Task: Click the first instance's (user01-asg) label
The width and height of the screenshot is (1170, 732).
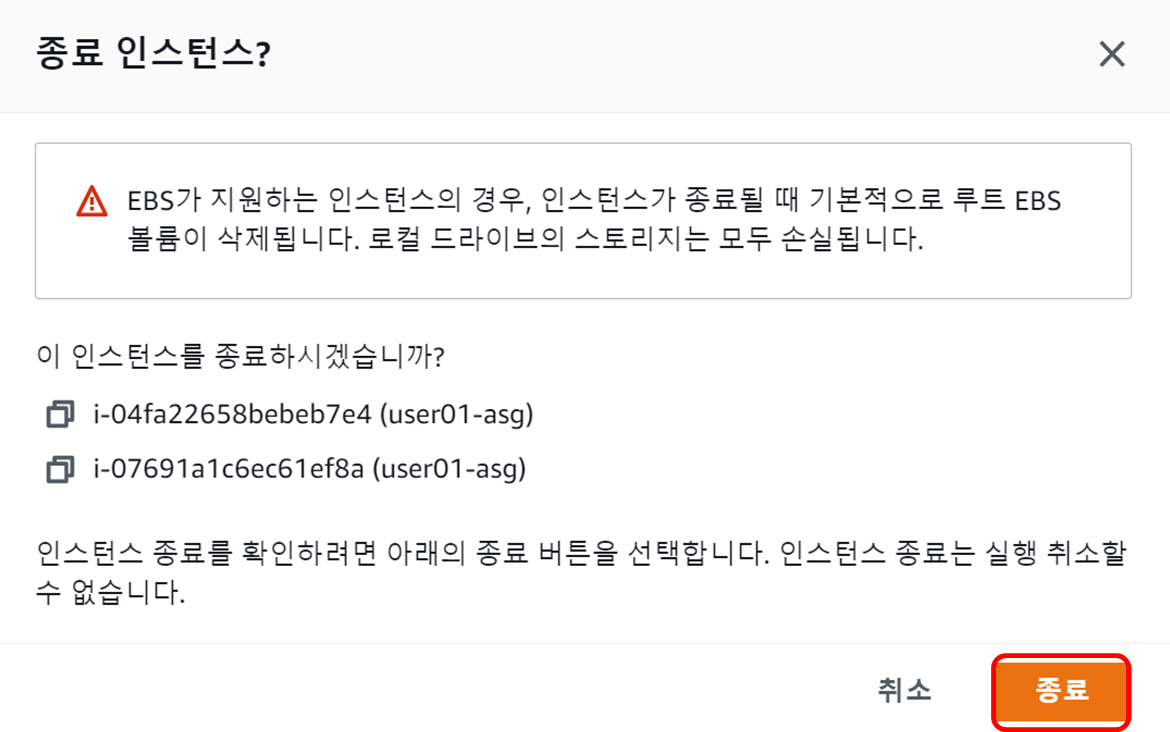Action: click(x=456, y=414)
